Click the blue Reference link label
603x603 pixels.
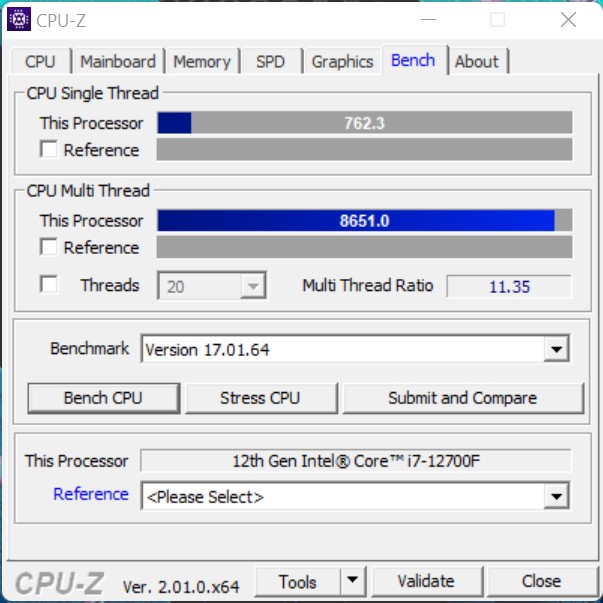coord(91,494)
